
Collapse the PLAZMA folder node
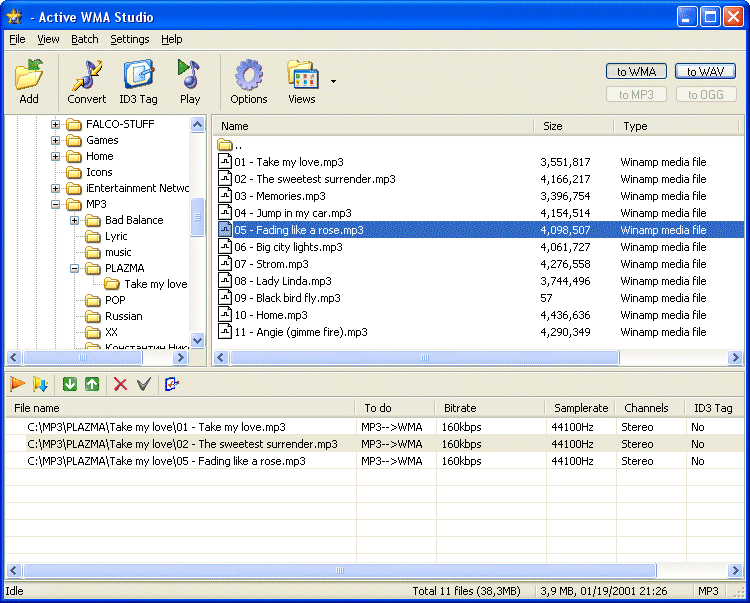pyautogui.click(x=75, y=268)
